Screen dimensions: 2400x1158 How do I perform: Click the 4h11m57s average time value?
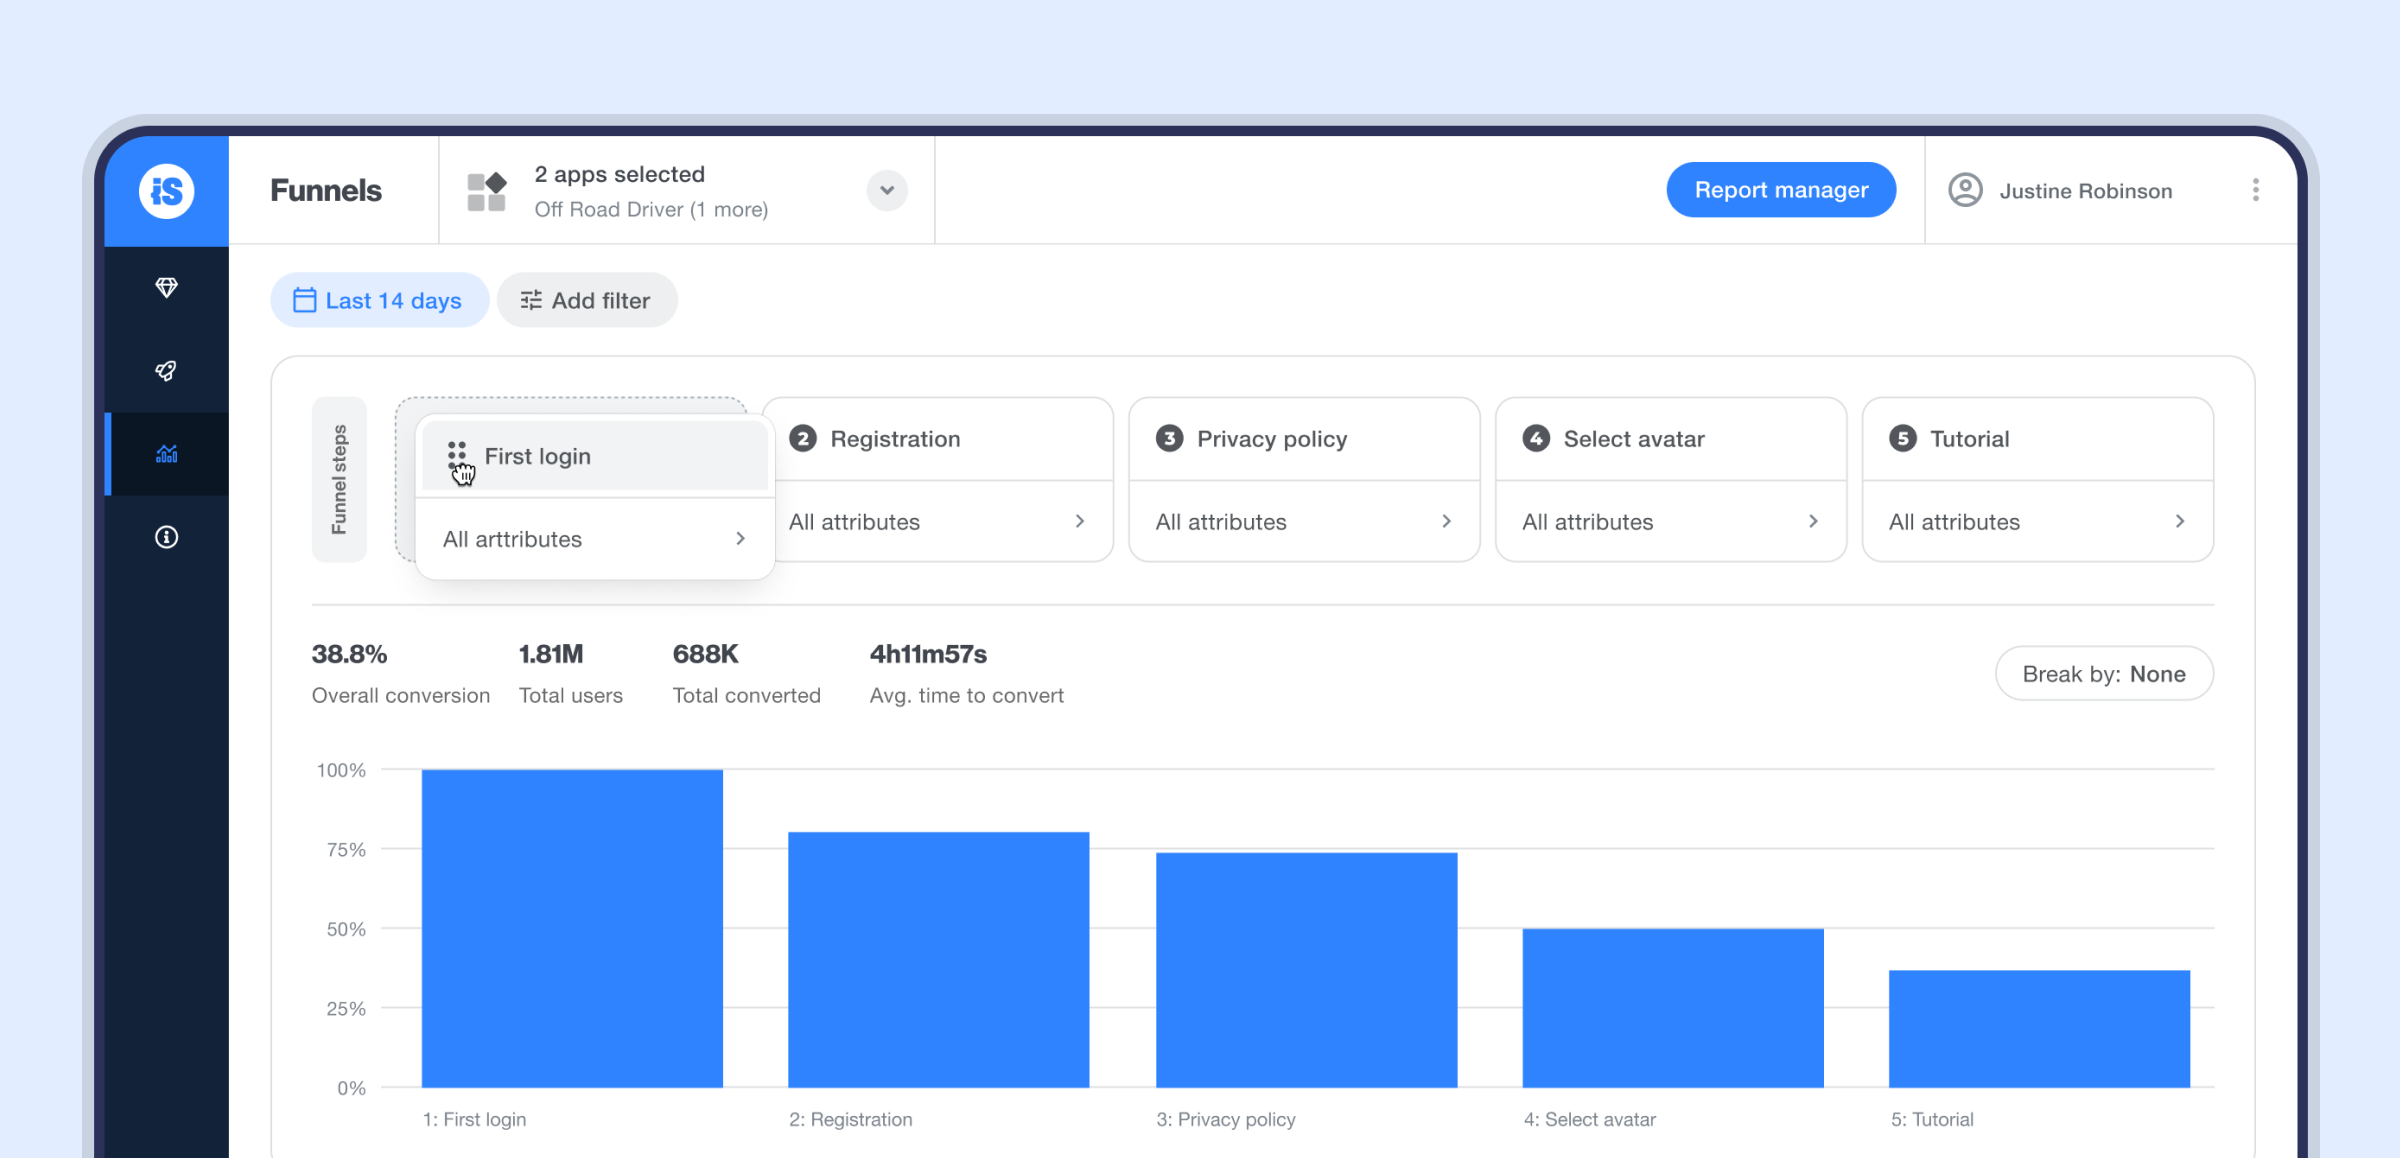[x=928, y=654]
